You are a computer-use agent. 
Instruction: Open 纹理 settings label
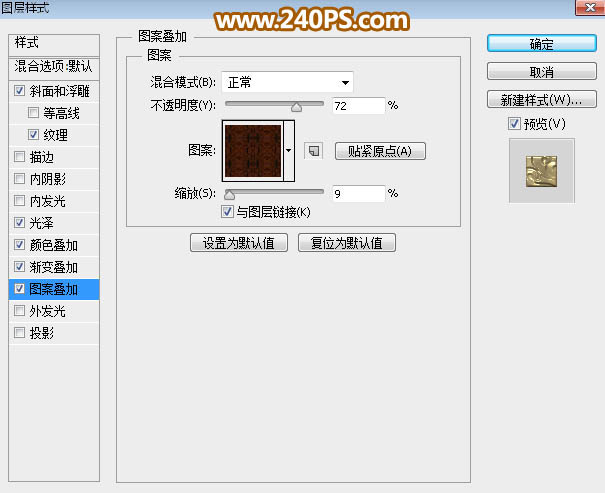pyautogui.click(x=56, y=135)
